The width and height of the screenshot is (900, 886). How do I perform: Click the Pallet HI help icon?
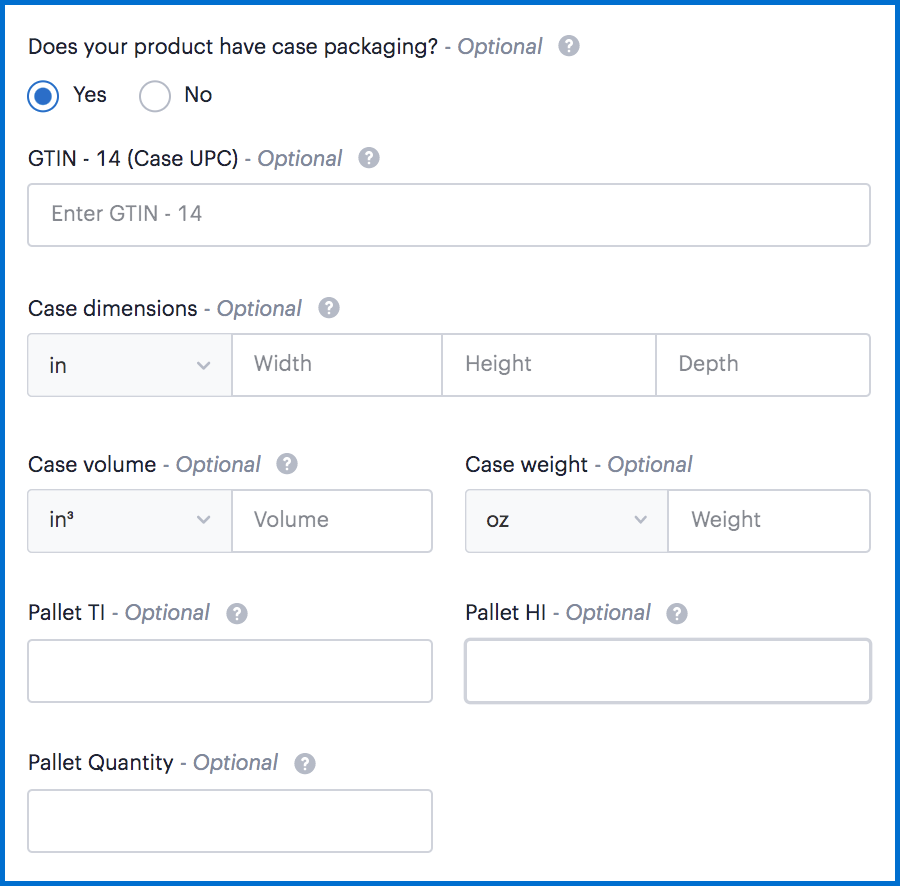[677, 613]
